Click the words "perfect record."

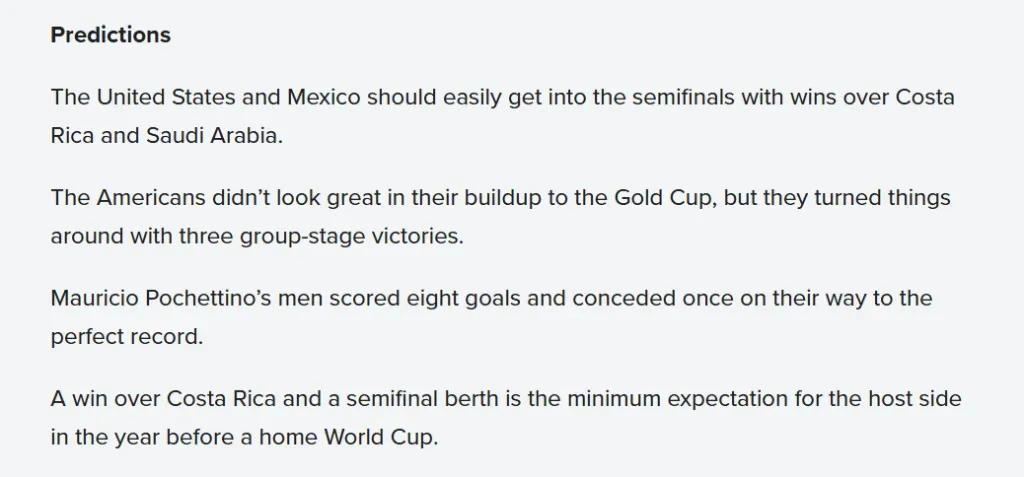coord(127,337)
